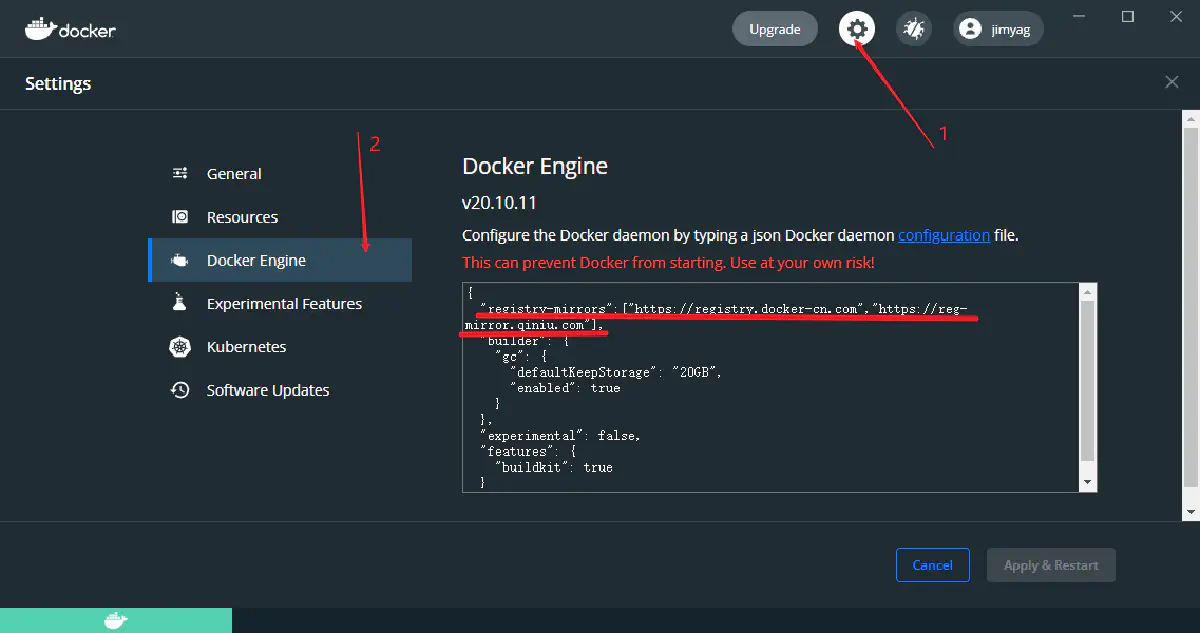Screen dimensions: 1200x633
Task: Open the daemon configuration link
Action: tap(944, 235)
